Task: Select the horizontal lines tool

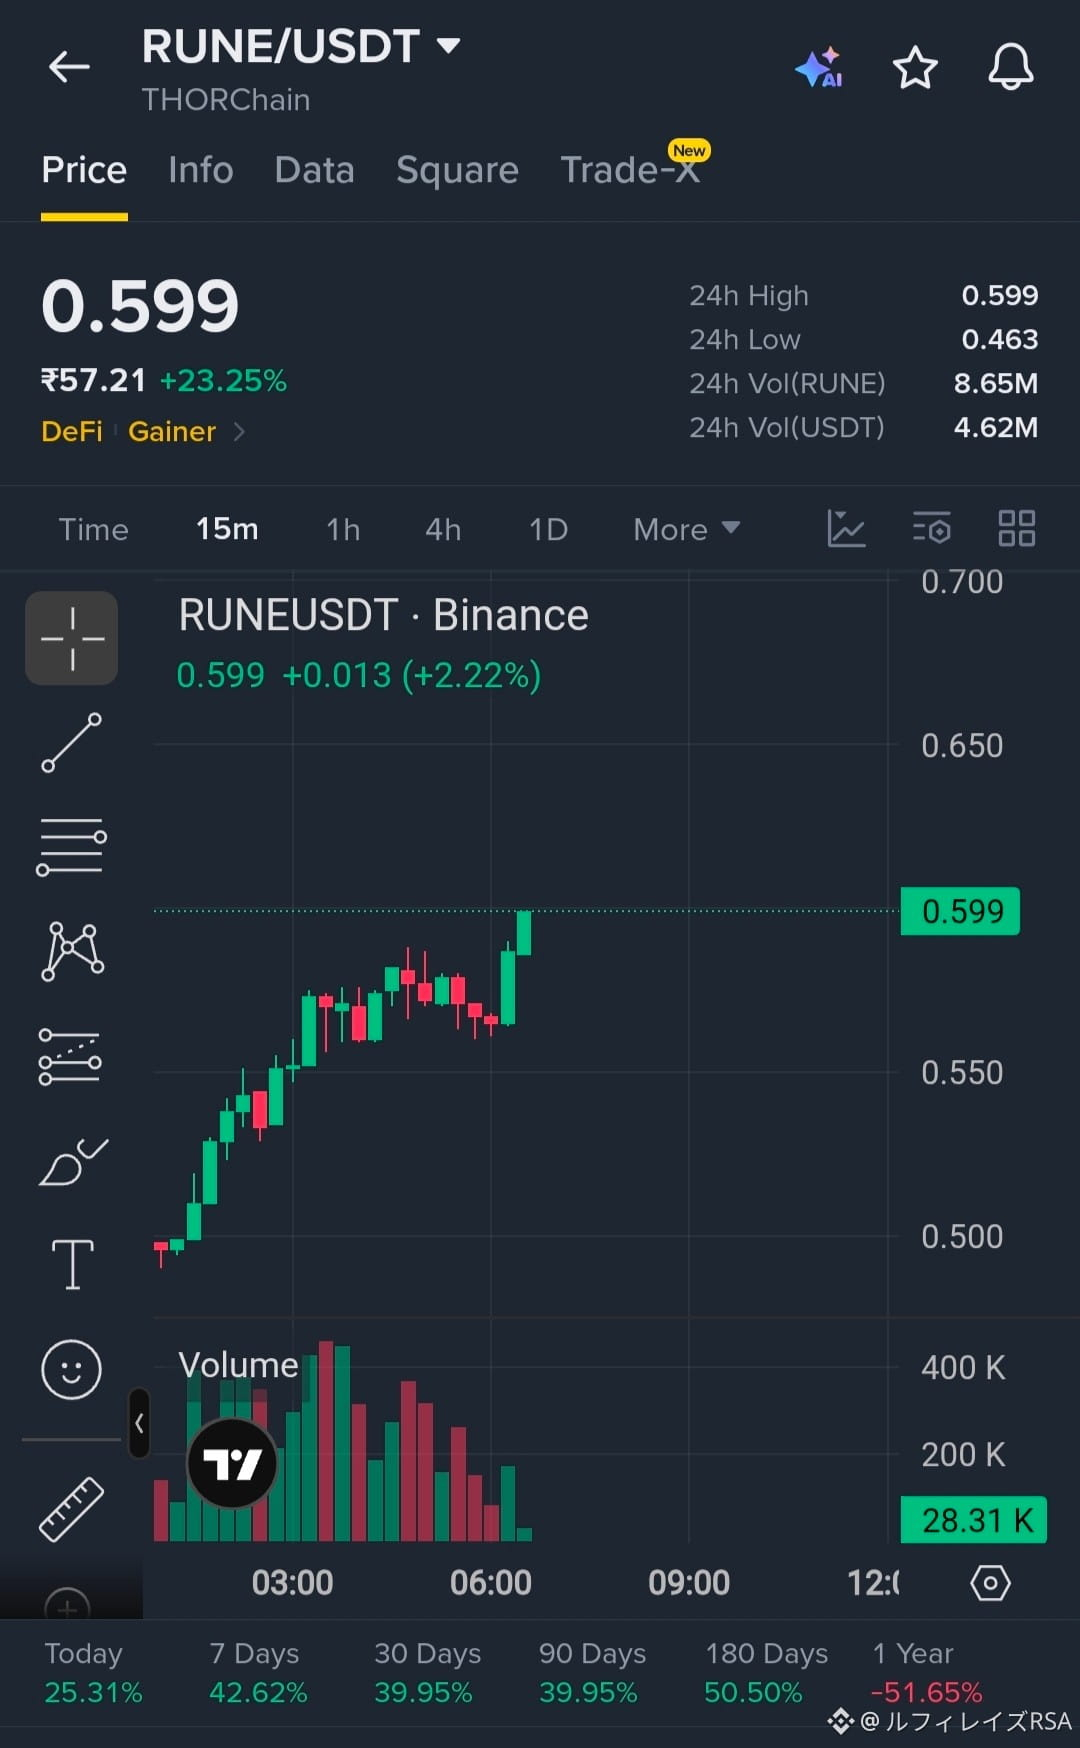Action: click(x=71, y=847)
